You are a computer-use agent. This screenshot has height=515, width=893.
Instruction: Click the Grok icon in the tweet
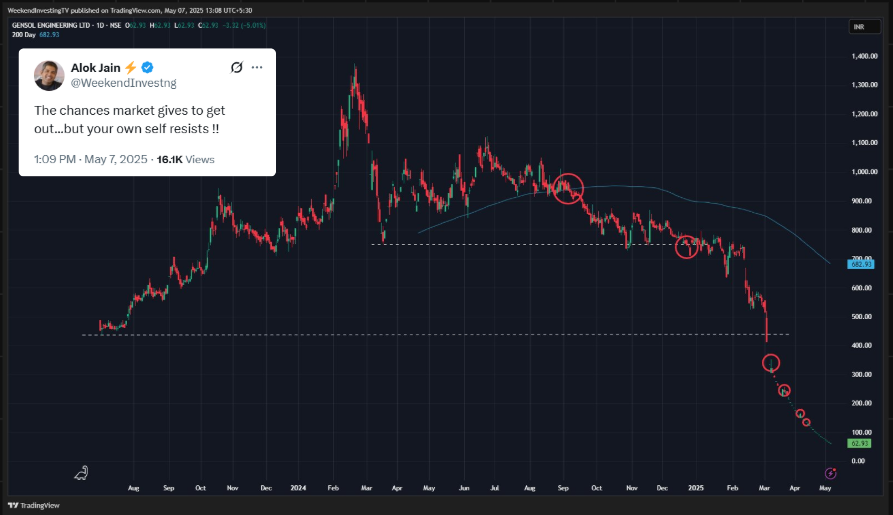[236, 67]
